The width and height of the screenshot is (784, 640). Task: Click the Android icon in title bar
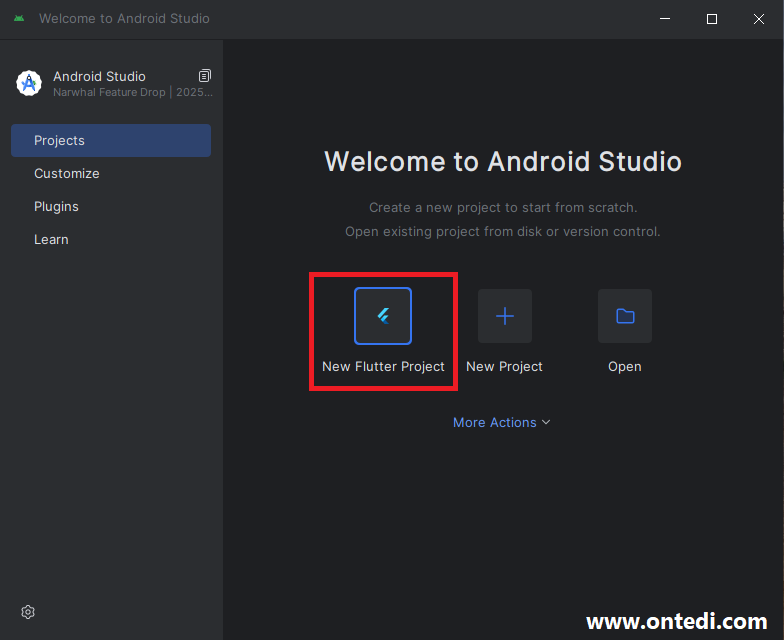[x=19, y=18]
